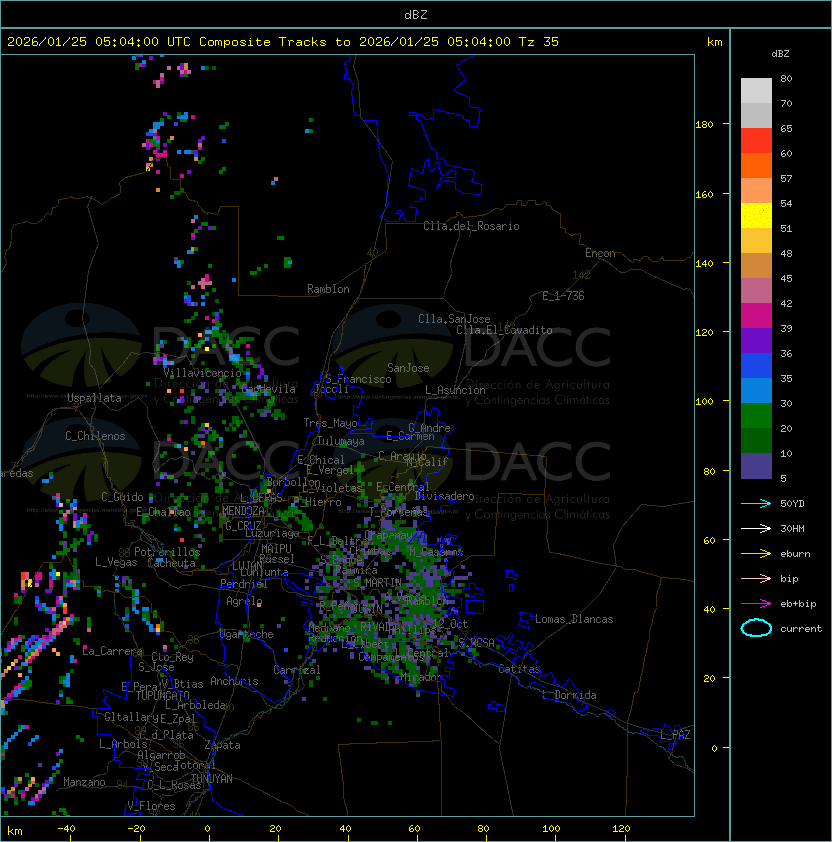
Task: Click the dBZ heading above the color scale
Action: point(780,54)
